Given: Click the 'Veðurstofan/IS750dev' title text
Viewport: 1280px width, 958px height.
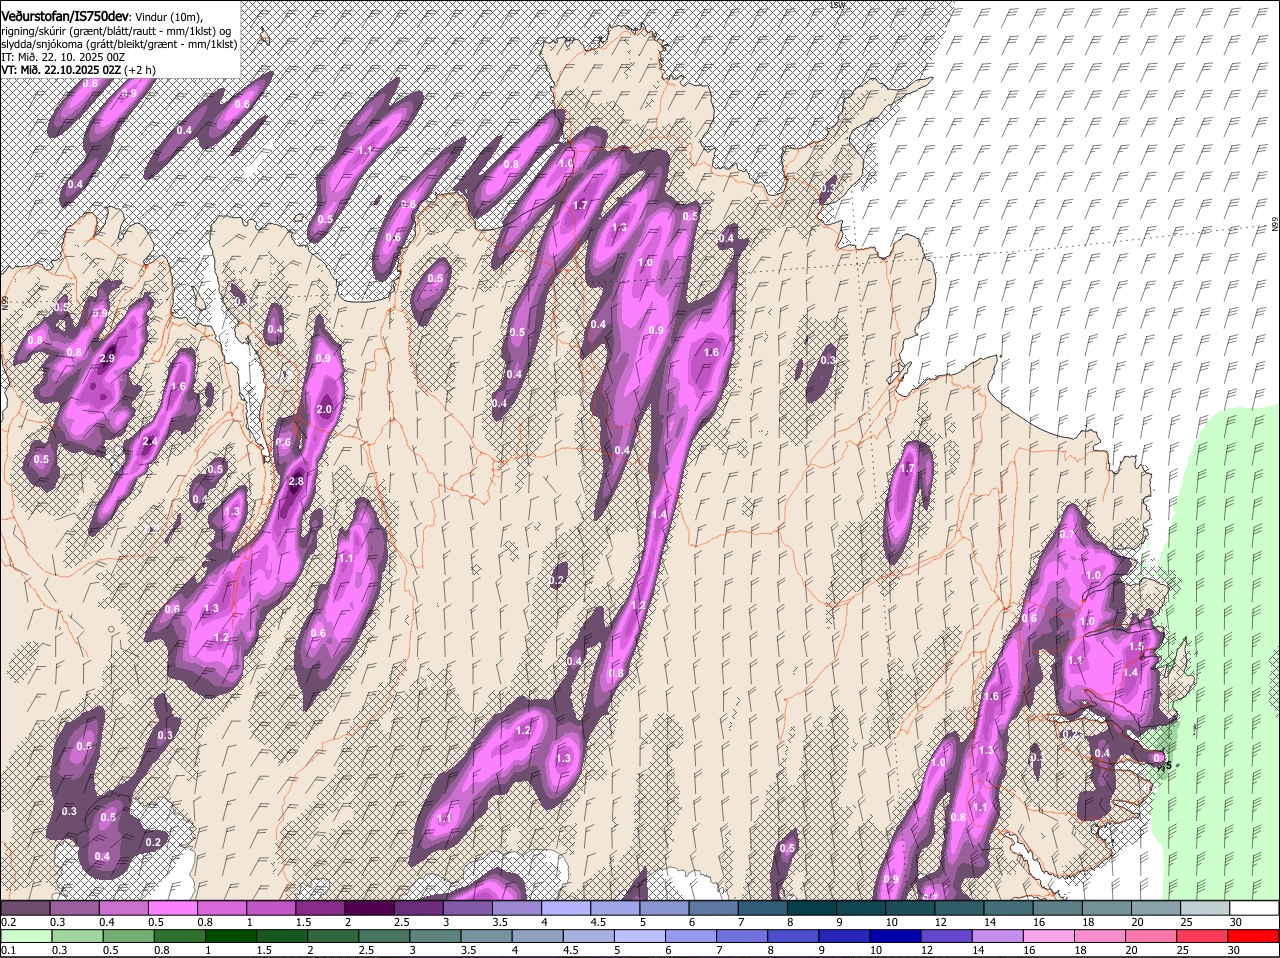Looking at the screenshot, I should click(65, 17).
